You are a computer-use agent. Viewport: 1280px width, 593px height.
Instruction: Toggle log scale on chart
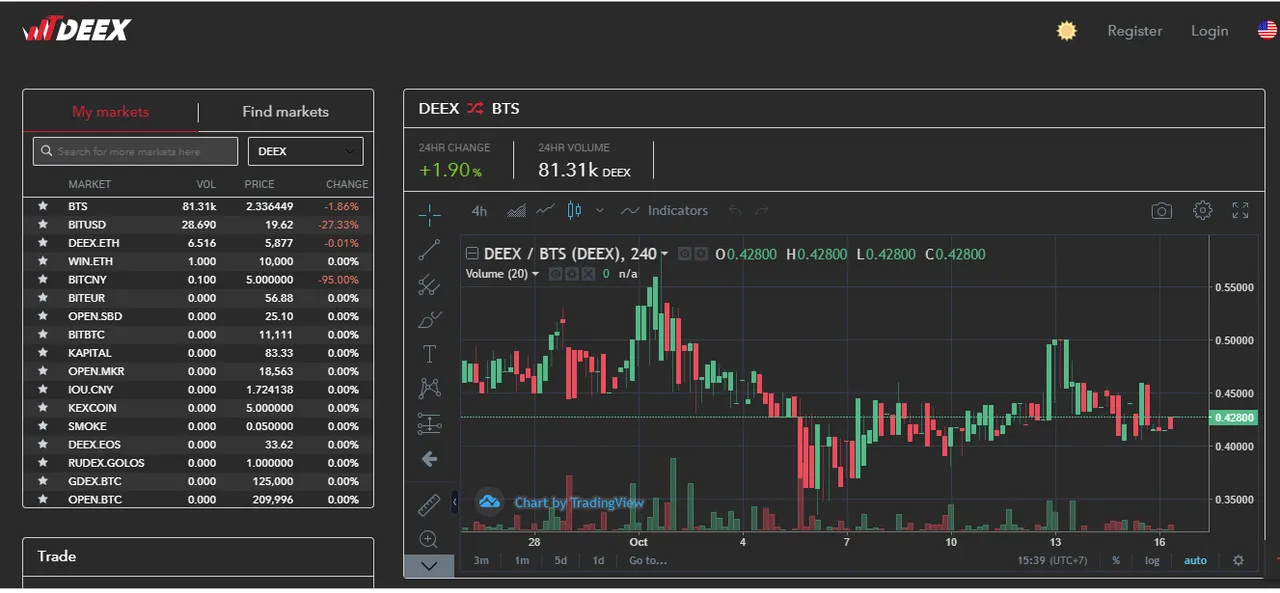point(1152,560)
